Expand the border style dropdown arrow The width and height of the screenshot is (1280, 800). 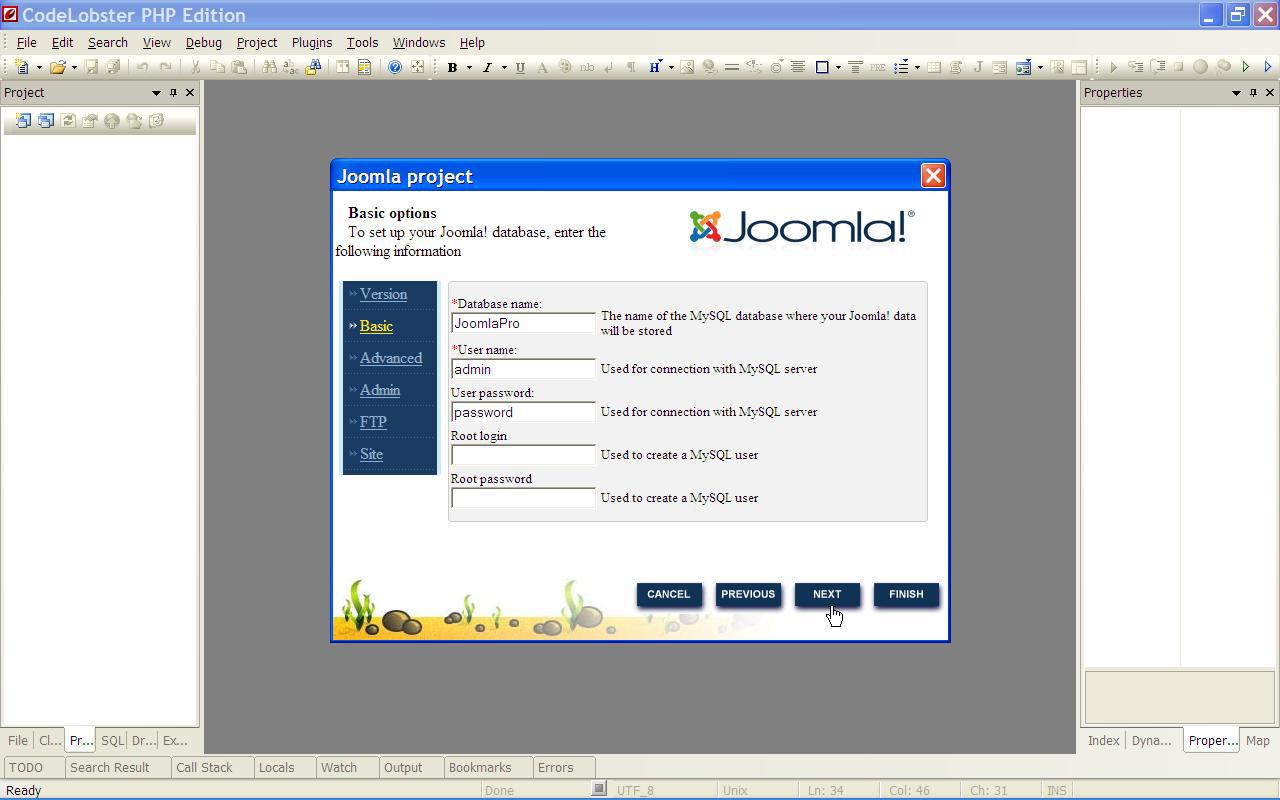838,67
